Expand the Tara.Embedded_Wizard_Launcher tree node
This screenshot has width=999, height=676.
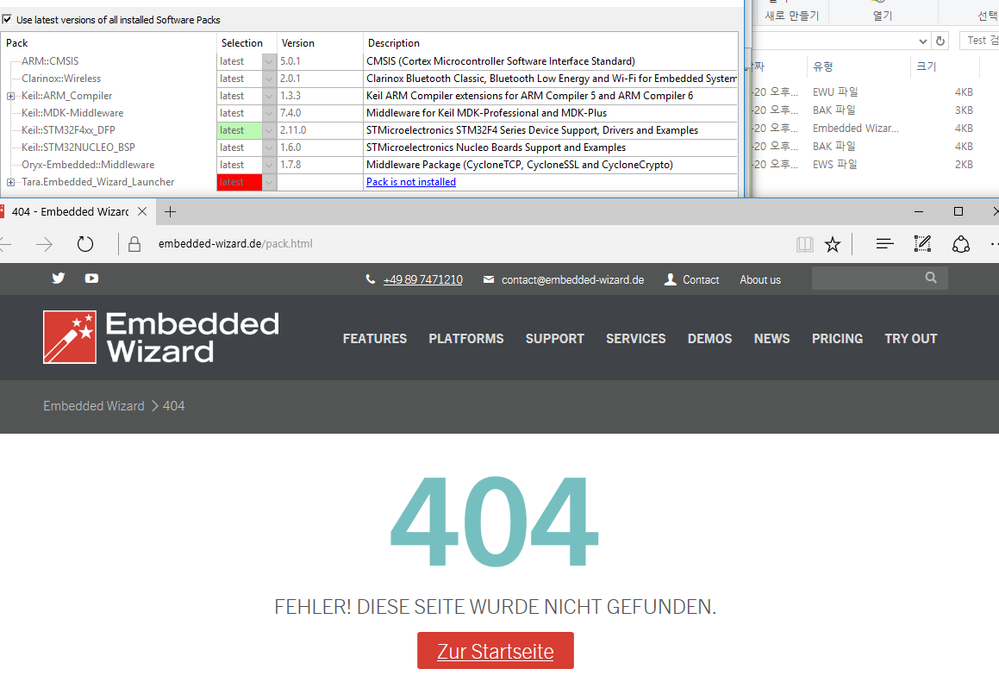tap(11, 182)
